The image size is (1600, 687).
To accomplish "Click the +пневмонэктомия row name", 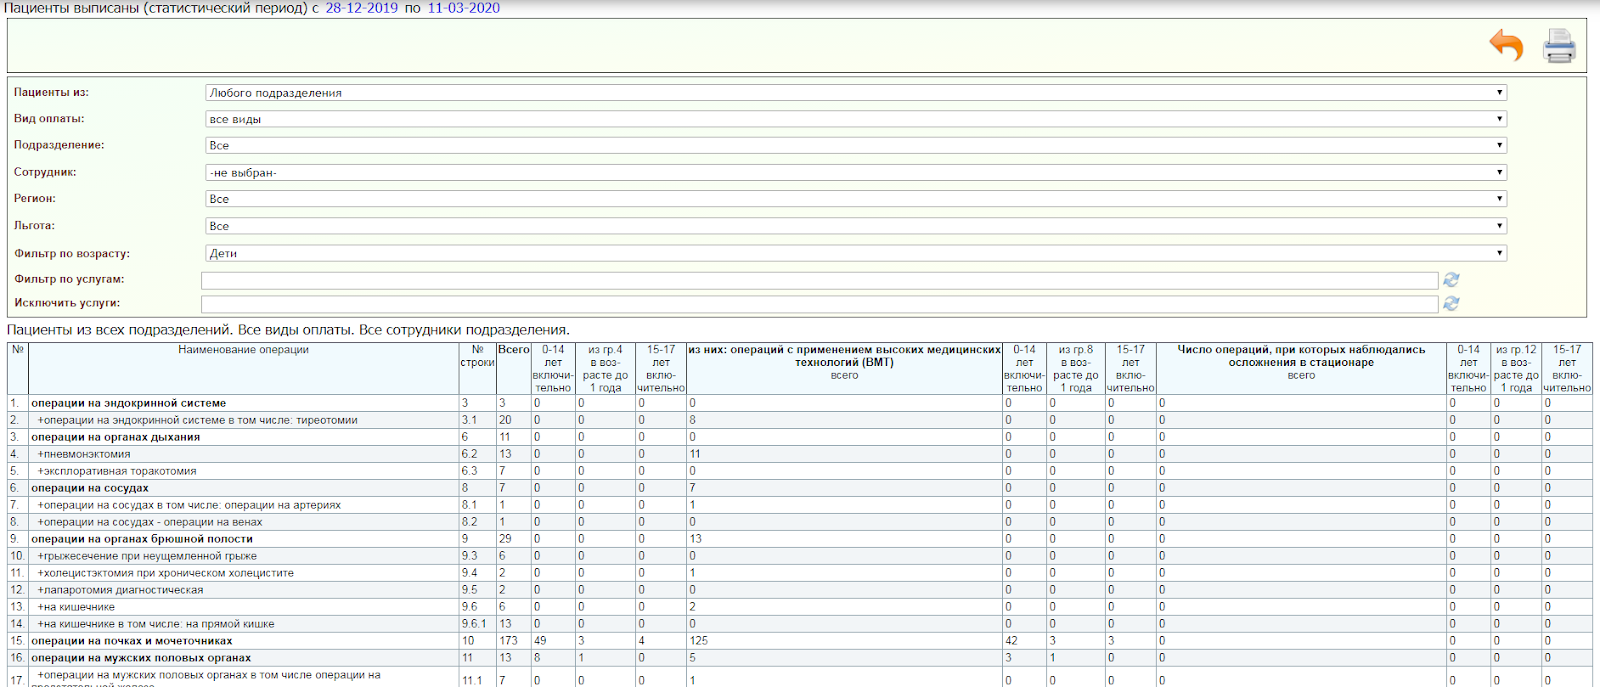I will [x=84, y=454].
